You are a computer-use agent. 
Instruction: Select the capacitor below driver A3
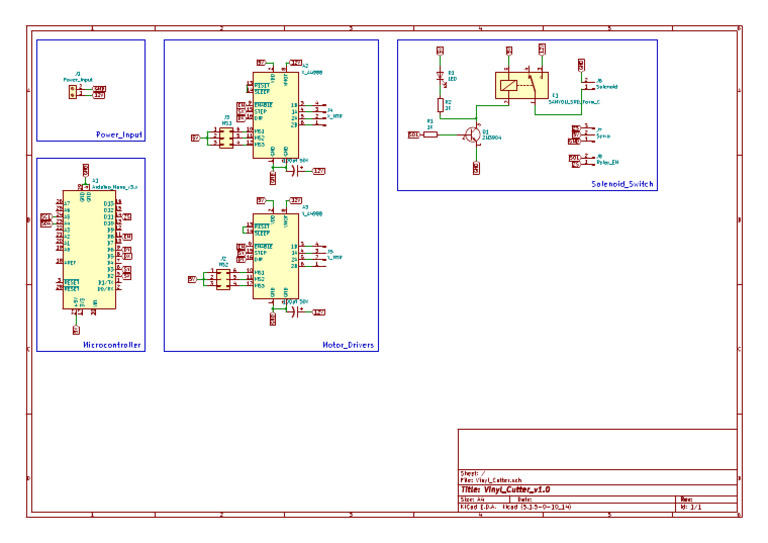[x=294, y=312]
